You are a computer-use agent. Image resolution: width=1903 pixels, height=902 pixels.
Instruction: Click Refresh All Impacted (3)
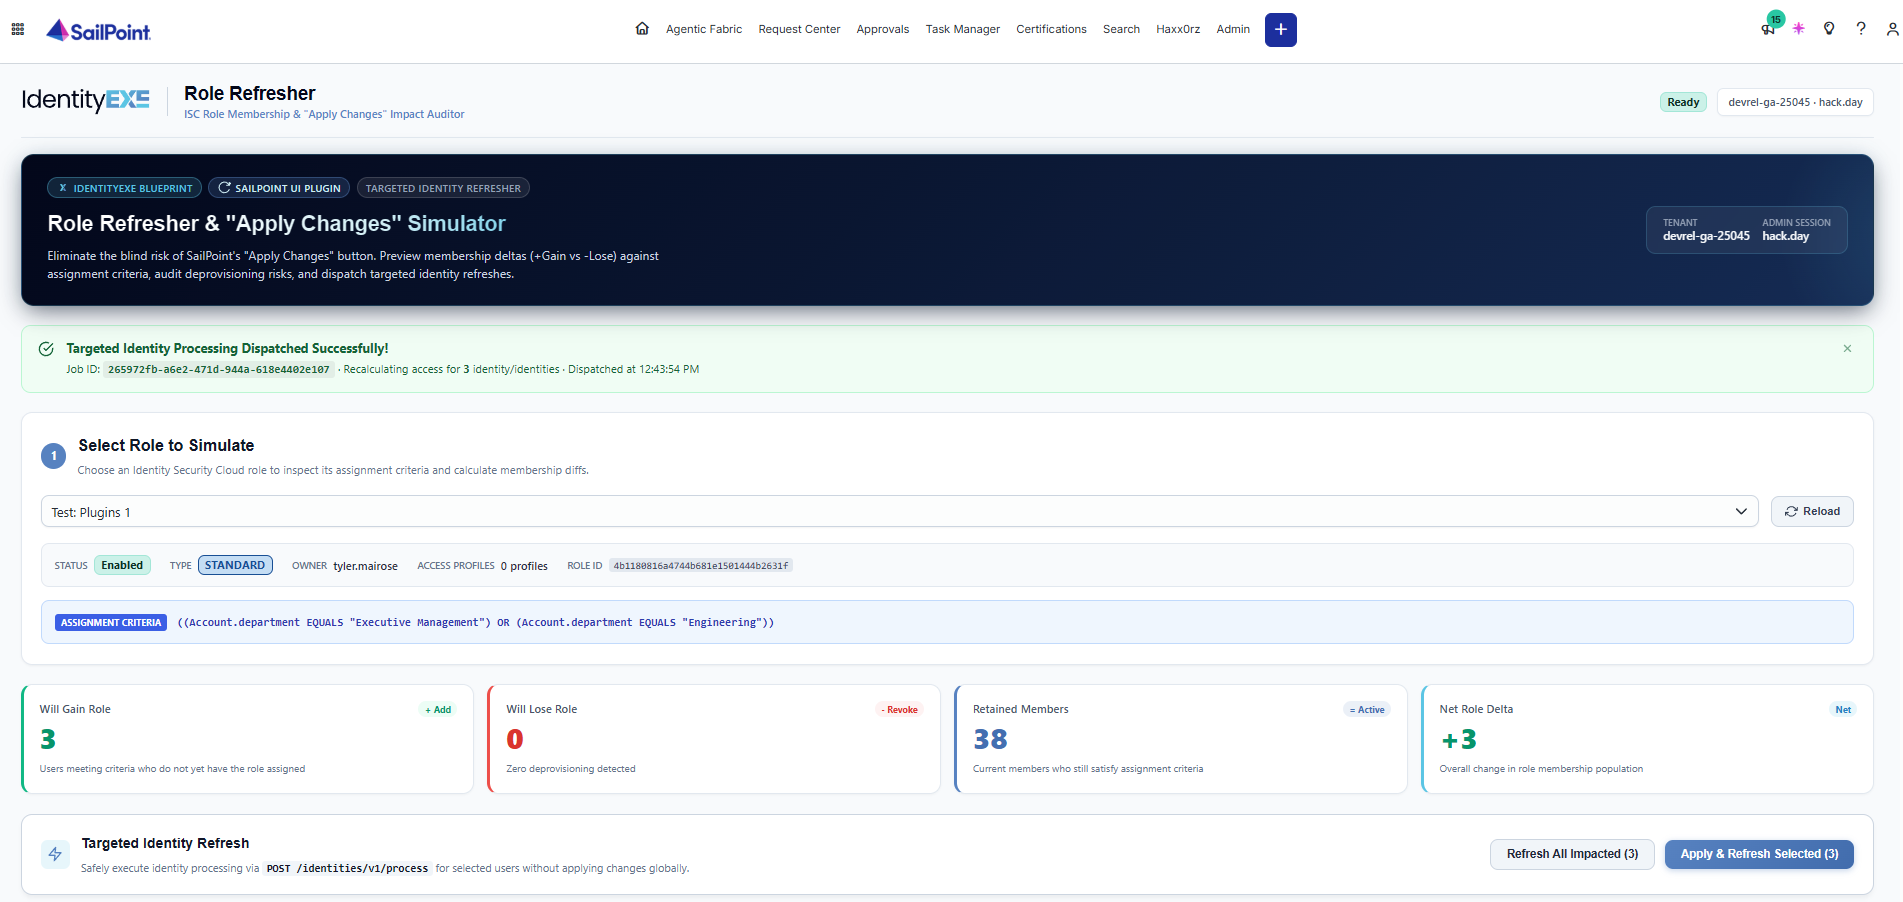coord(1572,854)
